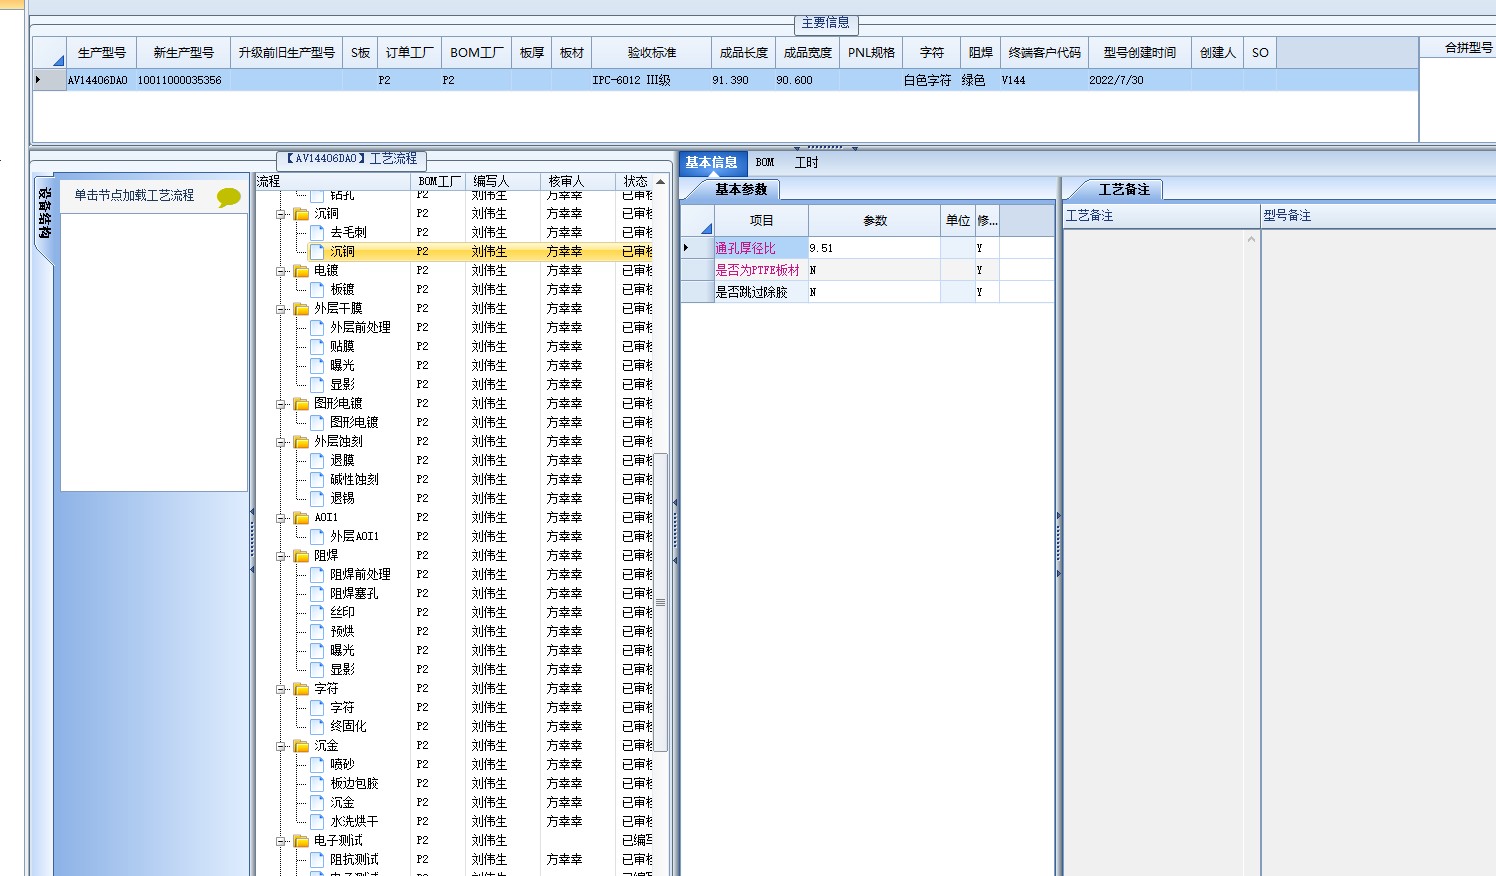Collapse the 外层蚀刻 folder node
The width and height of the screenshot is (1496, 876).
(282, 442)
